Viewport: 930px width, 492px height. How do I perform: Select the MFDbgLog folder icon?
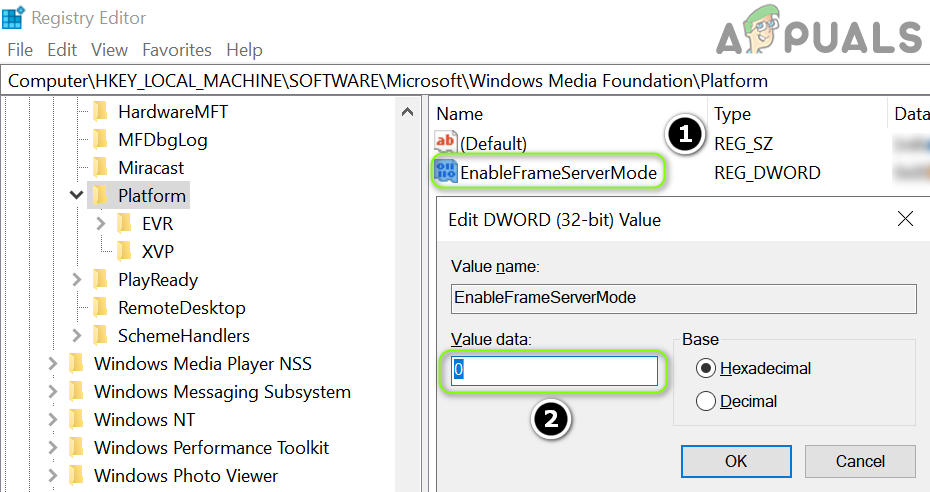101,139
